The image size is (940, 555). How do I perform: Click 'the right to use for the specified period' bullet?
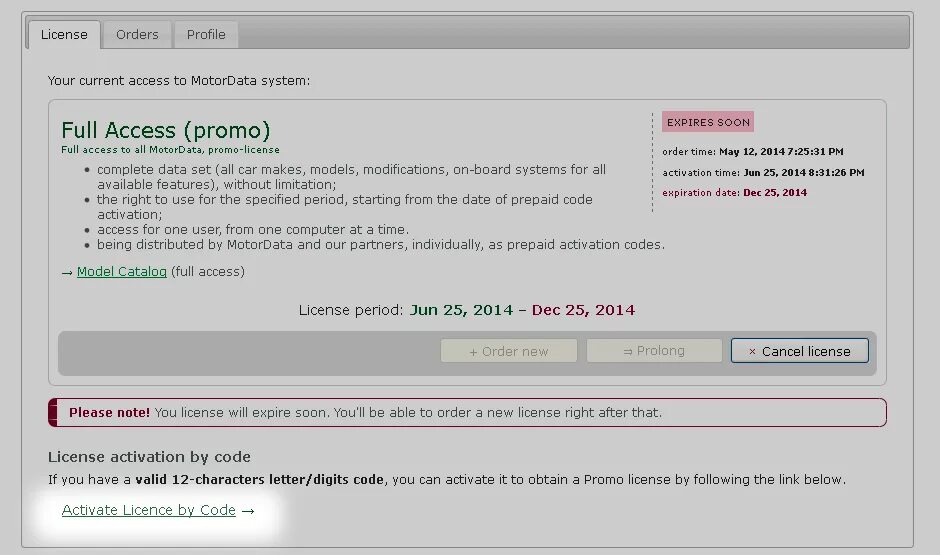click(x=345, y=207)
